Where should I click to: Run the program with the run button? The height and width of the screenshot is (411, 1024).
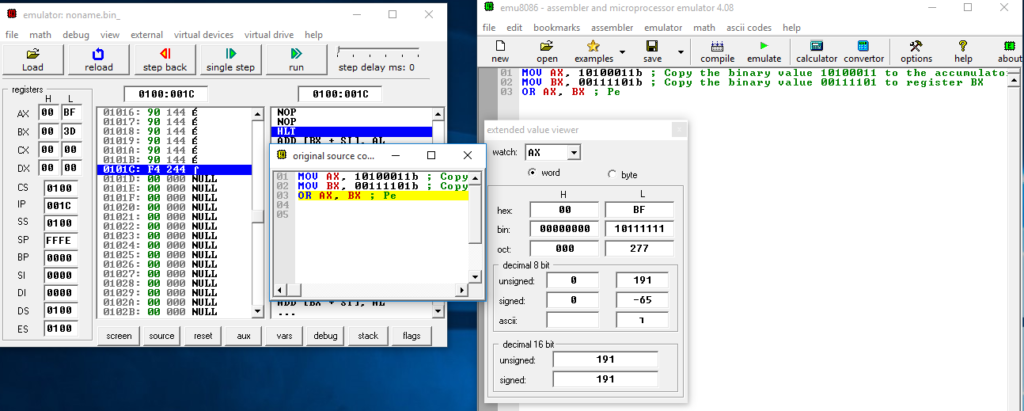297,59
